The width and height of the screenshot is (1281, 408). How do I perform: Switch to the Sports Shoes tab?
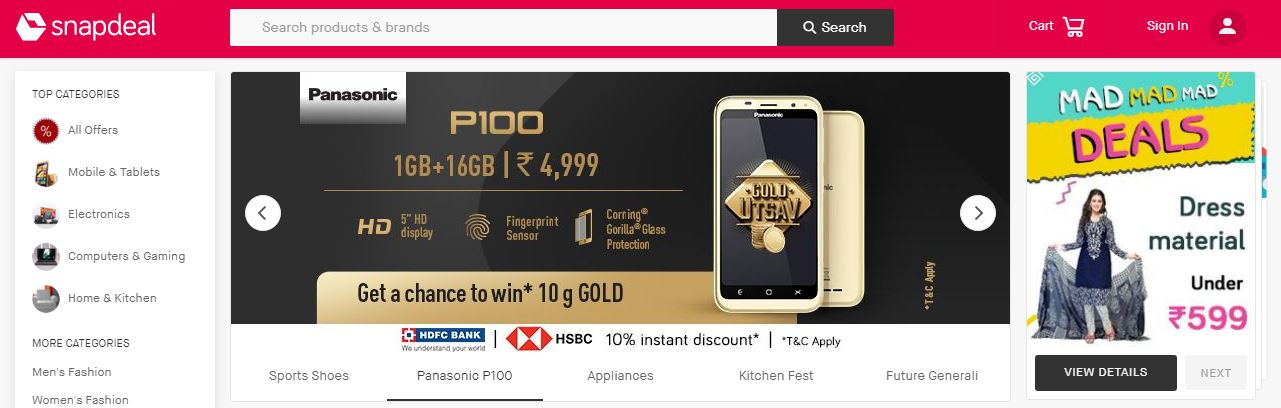pyautogui.click(x=309, y=376)
